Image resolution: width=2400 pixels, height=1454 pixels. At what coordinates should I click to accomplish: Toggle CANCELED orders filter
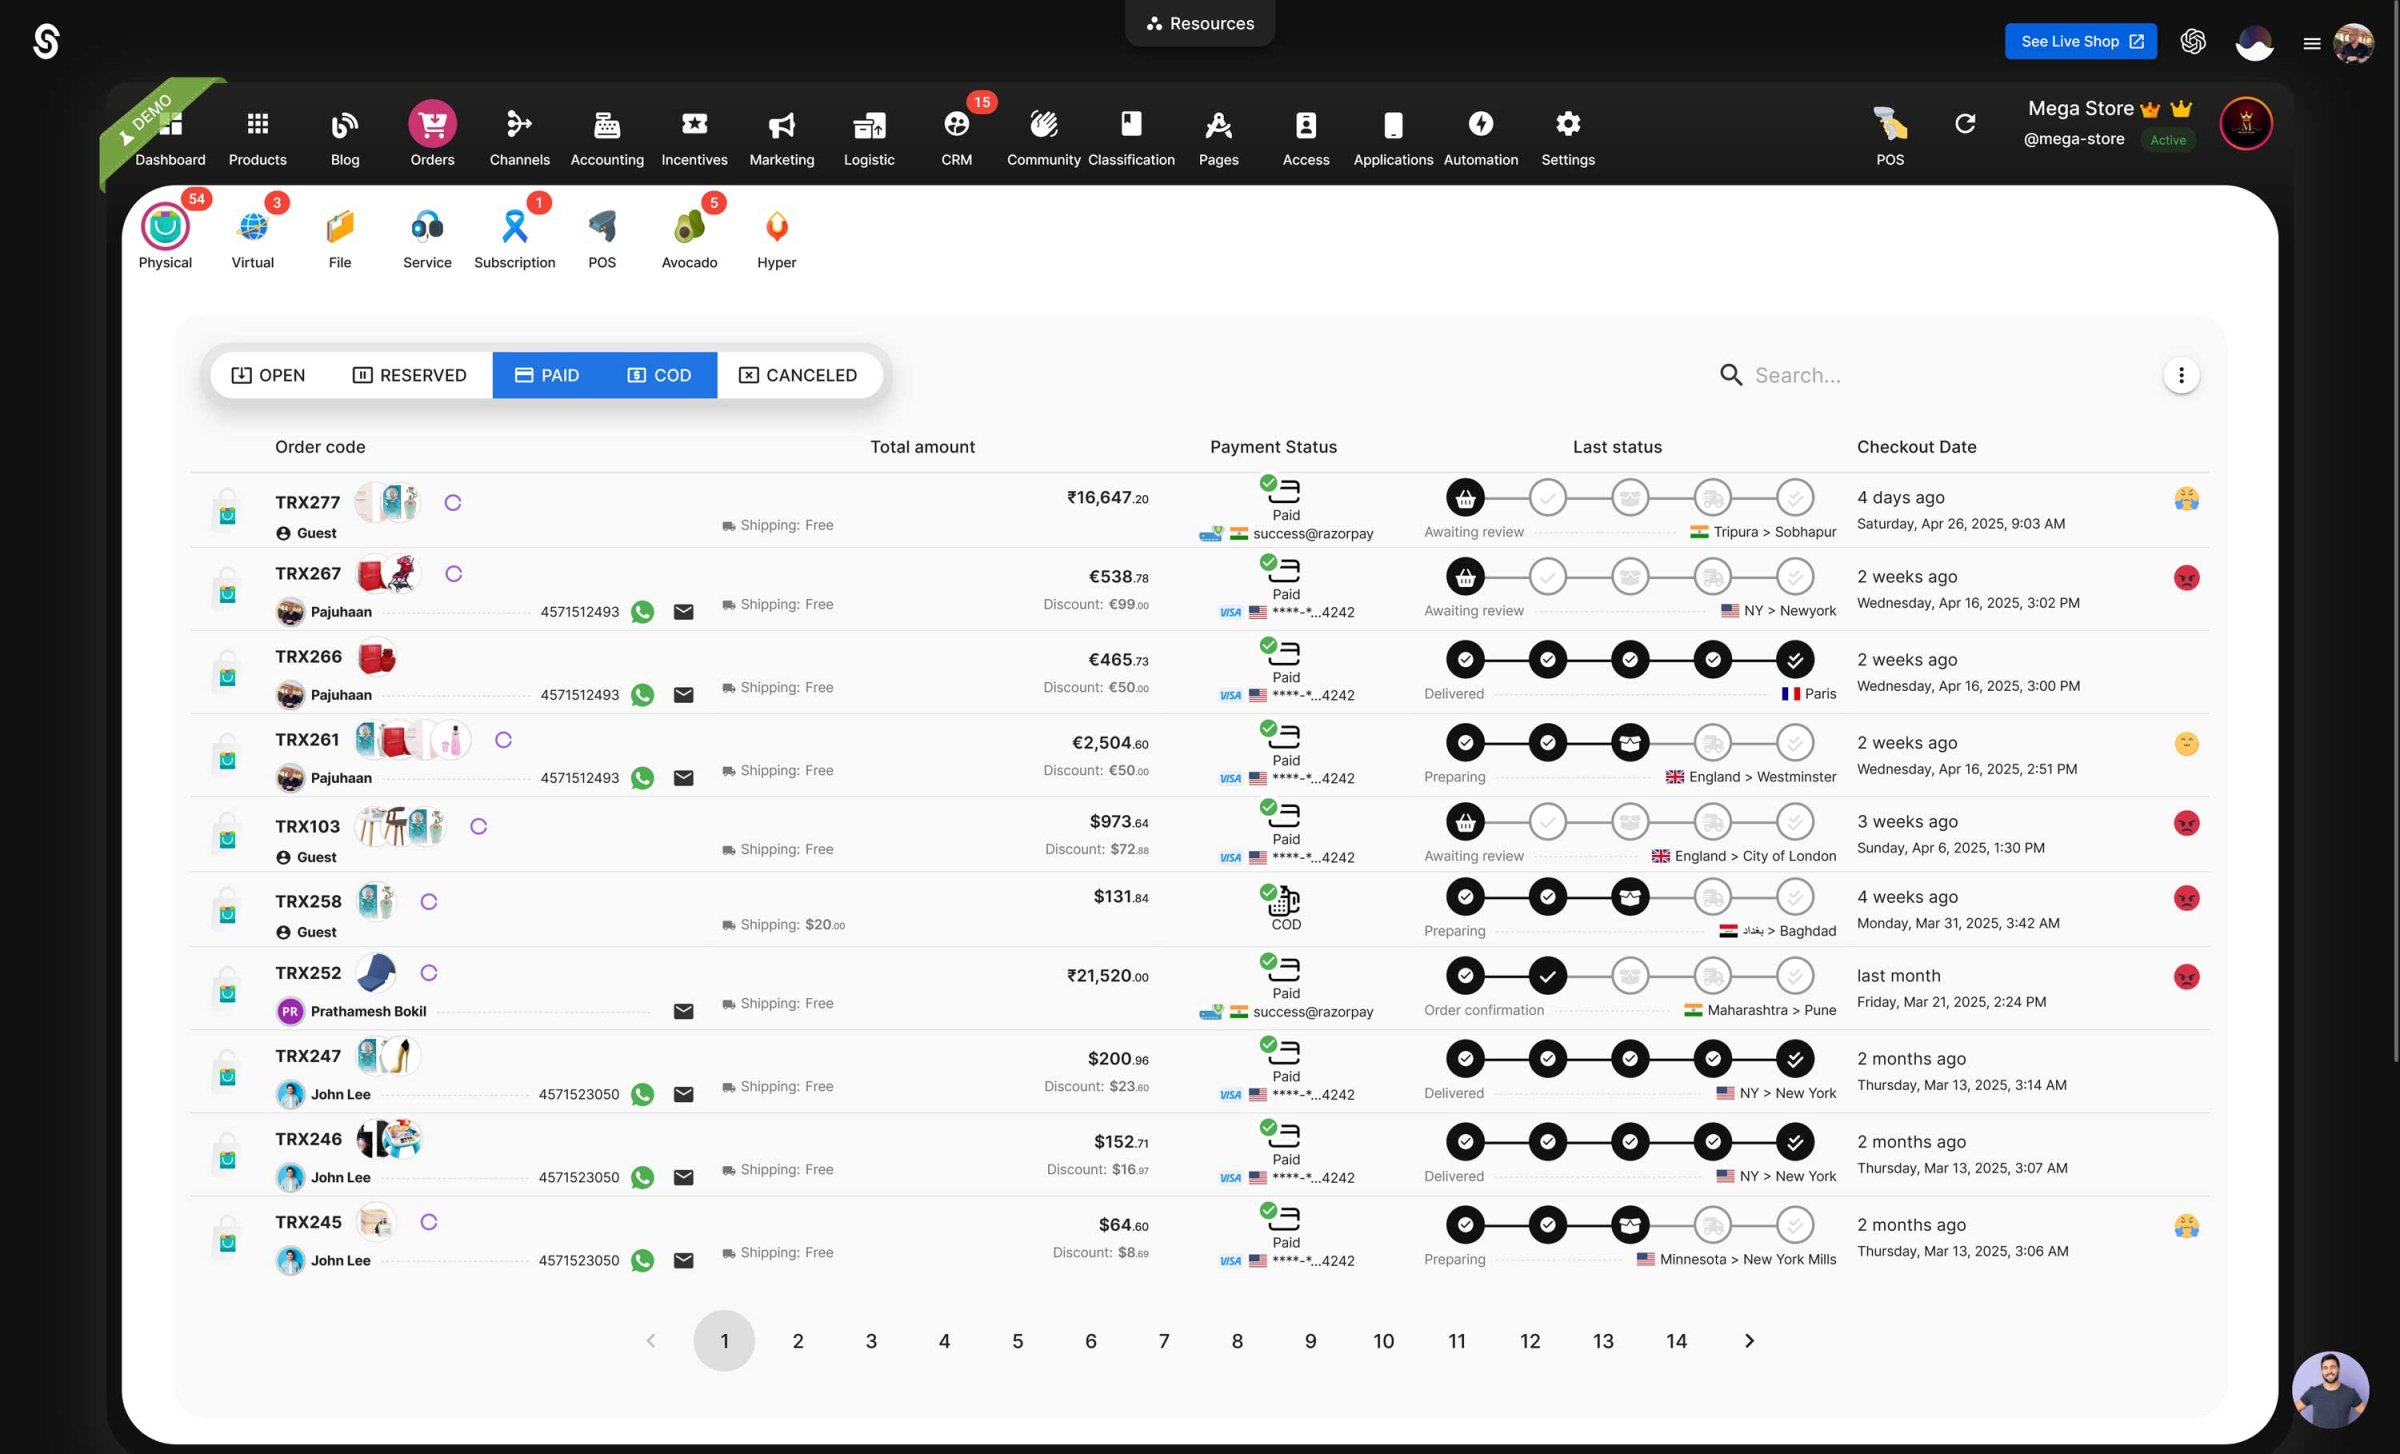click(798, 375)
